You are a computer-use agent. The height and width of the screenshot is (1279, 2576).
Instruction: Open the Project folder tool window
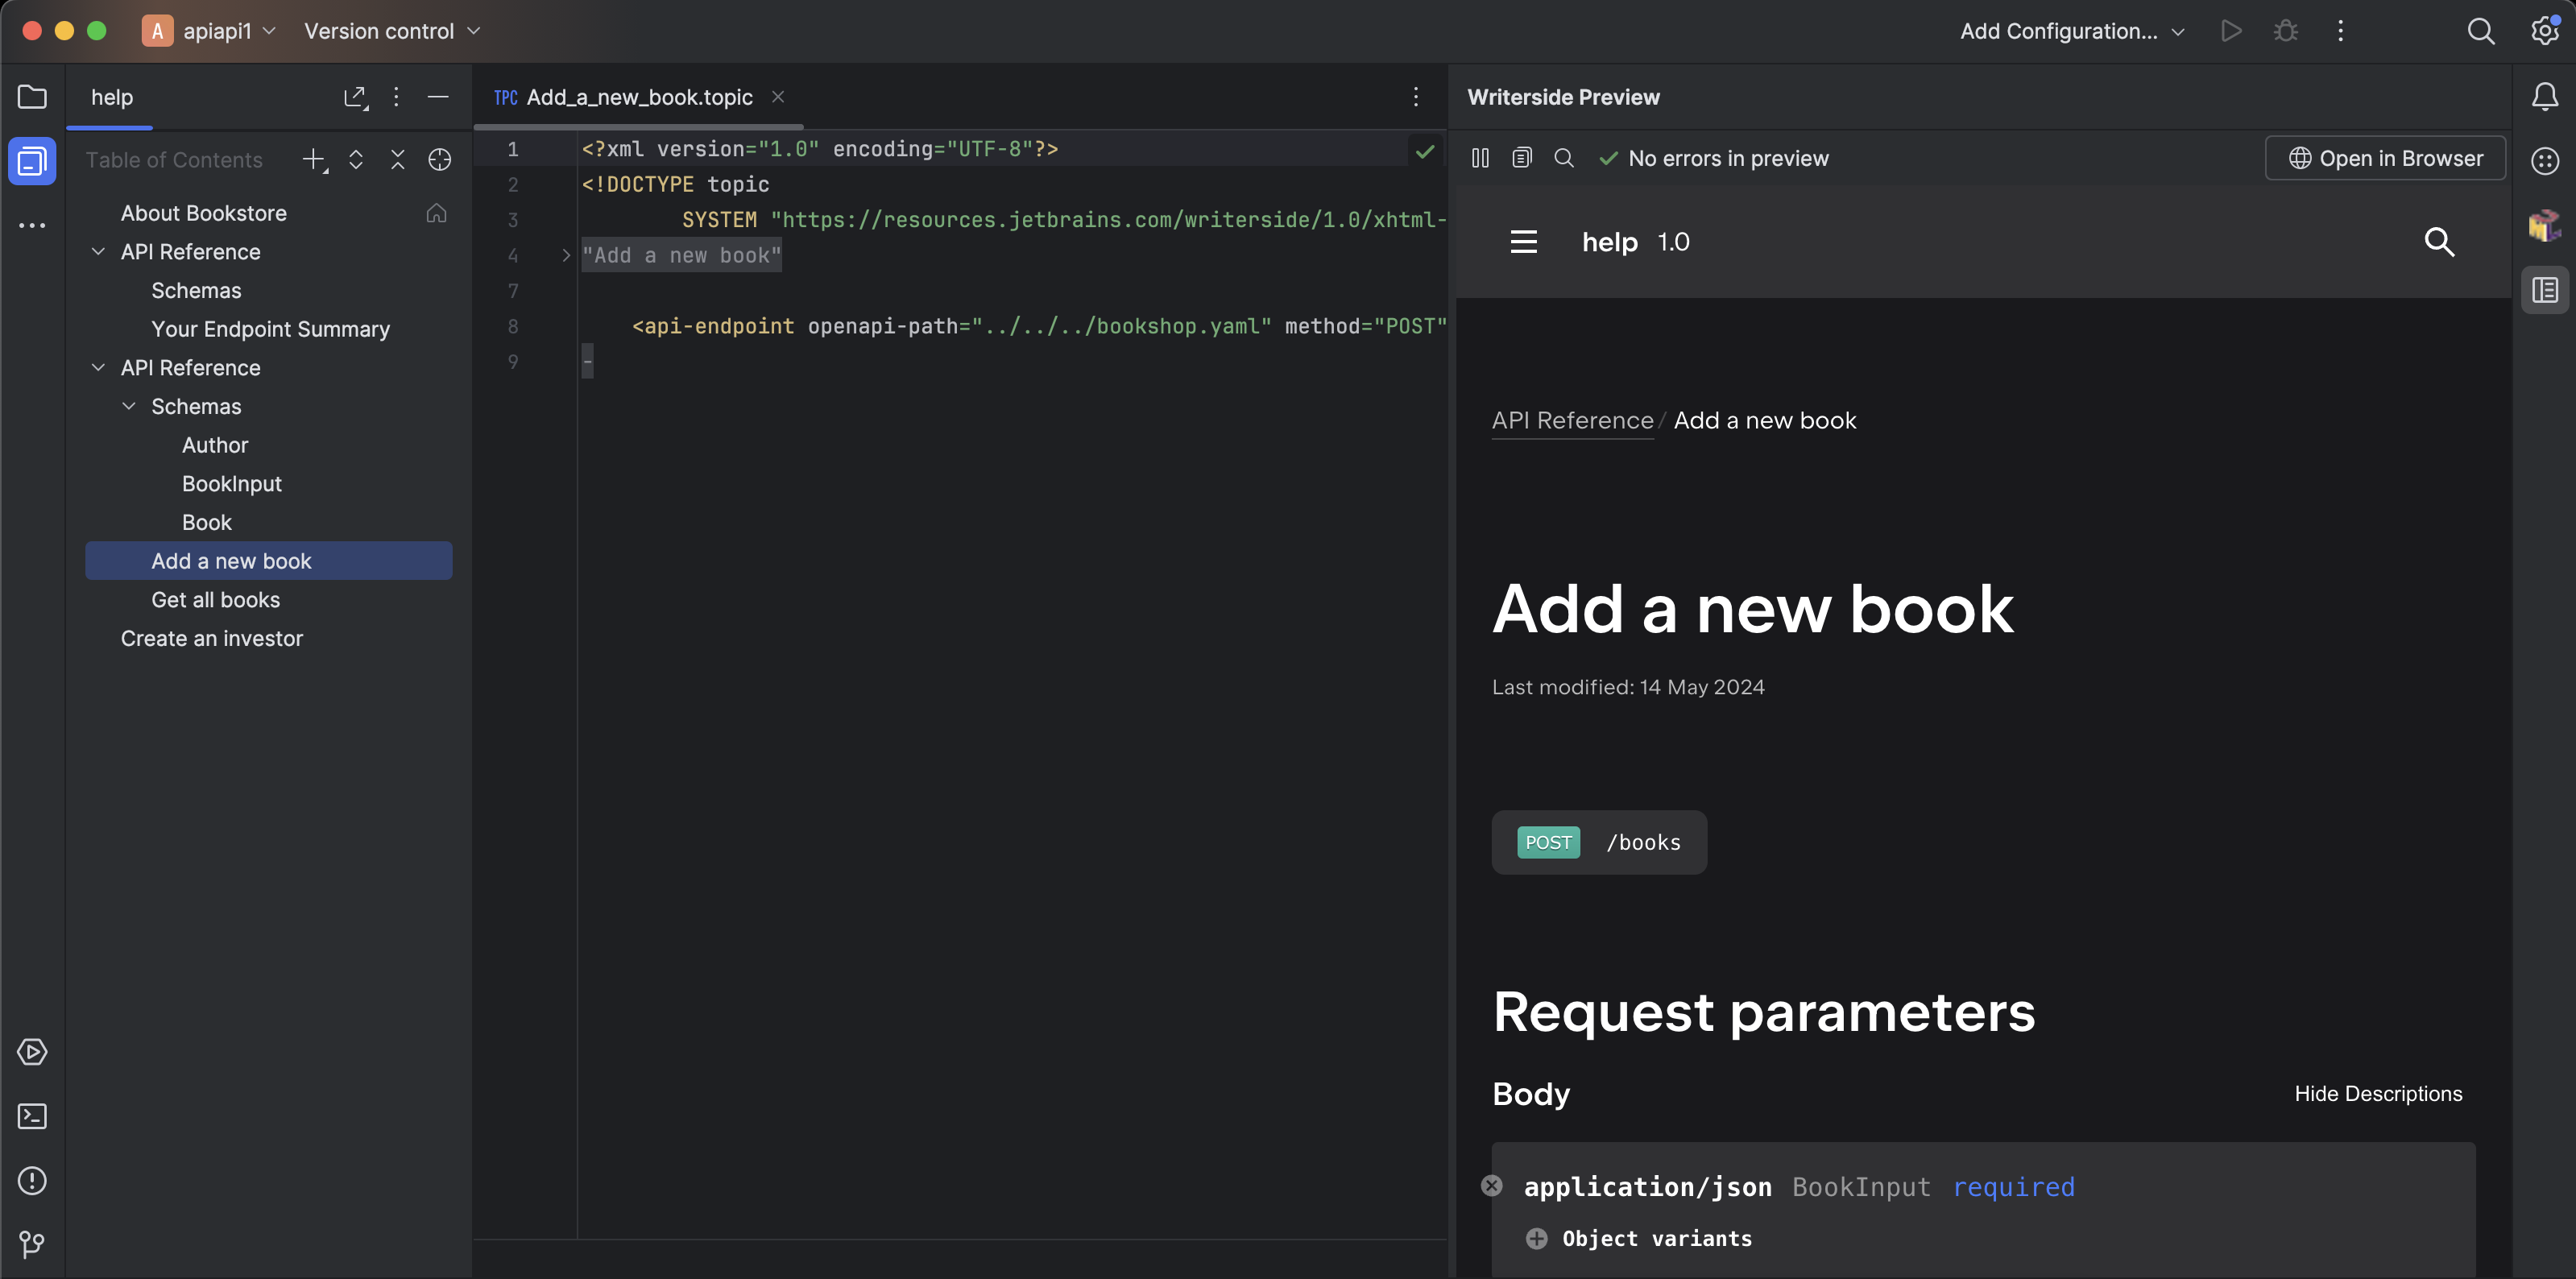(x=32, y=97)
